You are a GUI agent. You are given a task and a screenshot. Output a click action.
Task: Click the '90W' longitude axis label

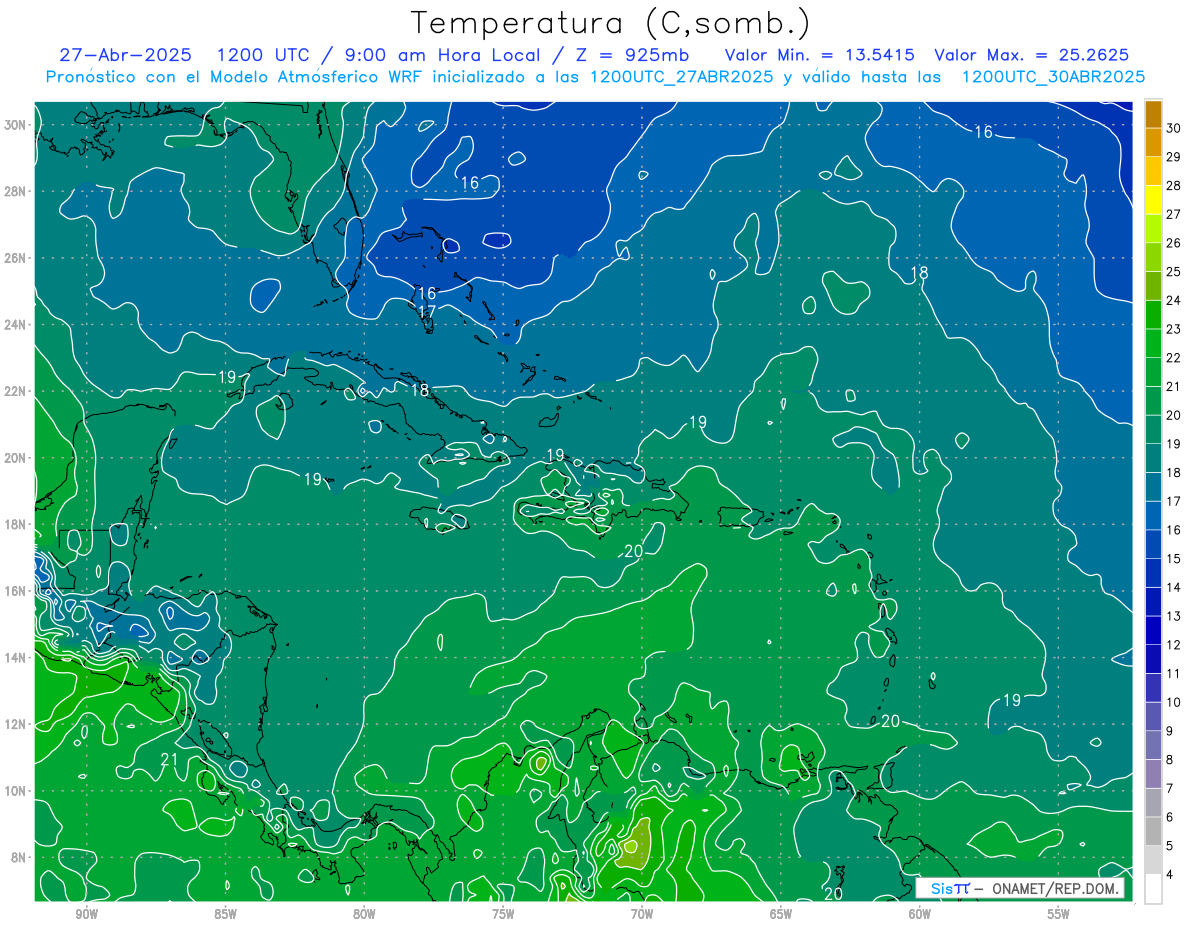86,914
